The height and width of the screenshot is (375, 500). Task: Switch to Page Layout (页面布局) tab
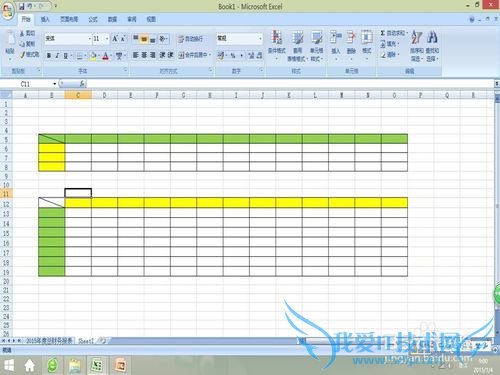[69, 19]
